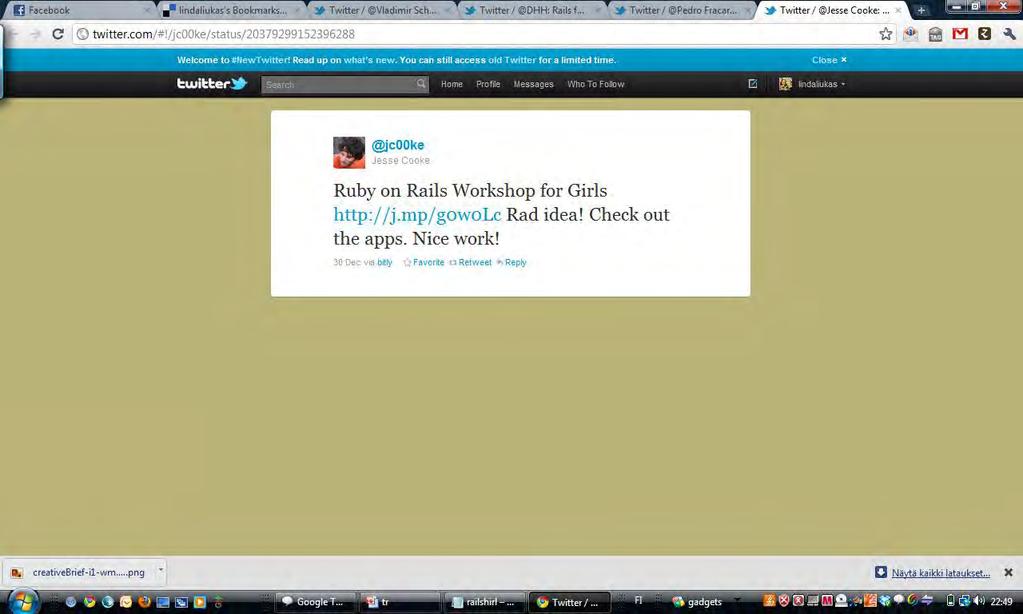
Task: Click the #NewTwitter hashtag in banner
Action: click(x=260, y=60)
